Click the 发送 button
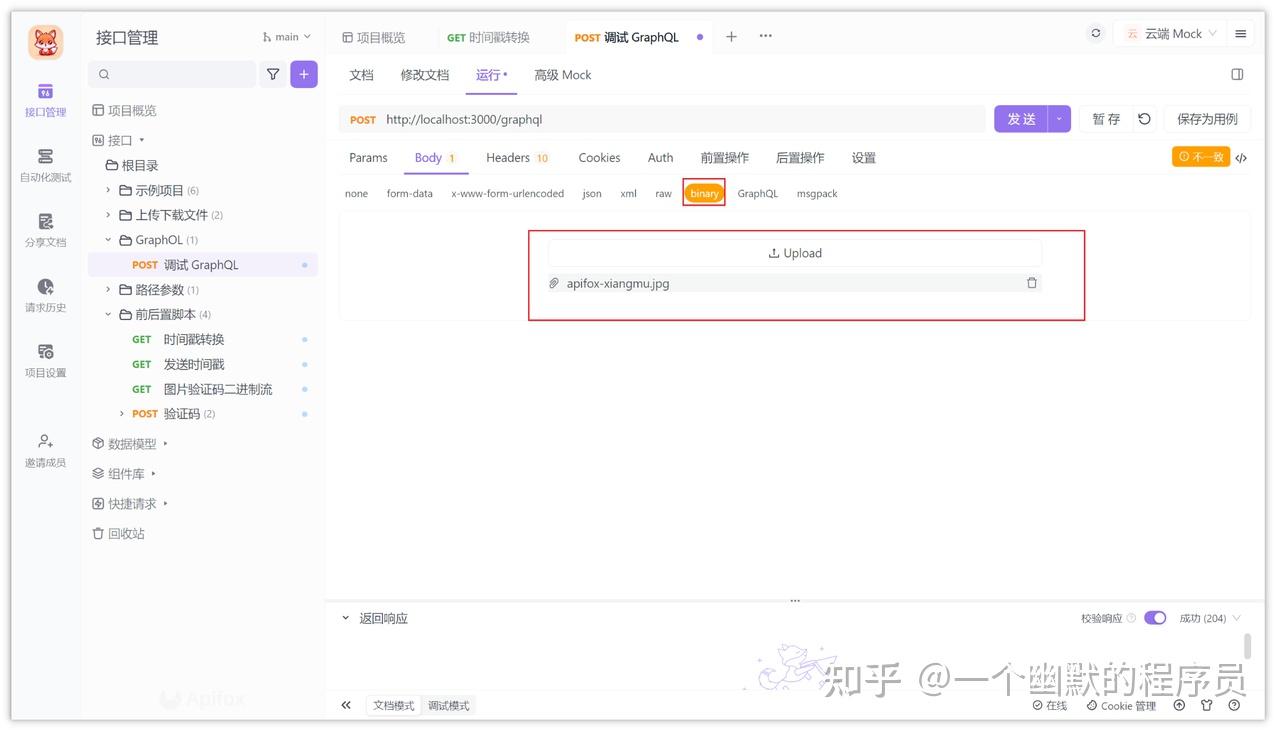This screenshot has width=1280, height=730. 1020,118
